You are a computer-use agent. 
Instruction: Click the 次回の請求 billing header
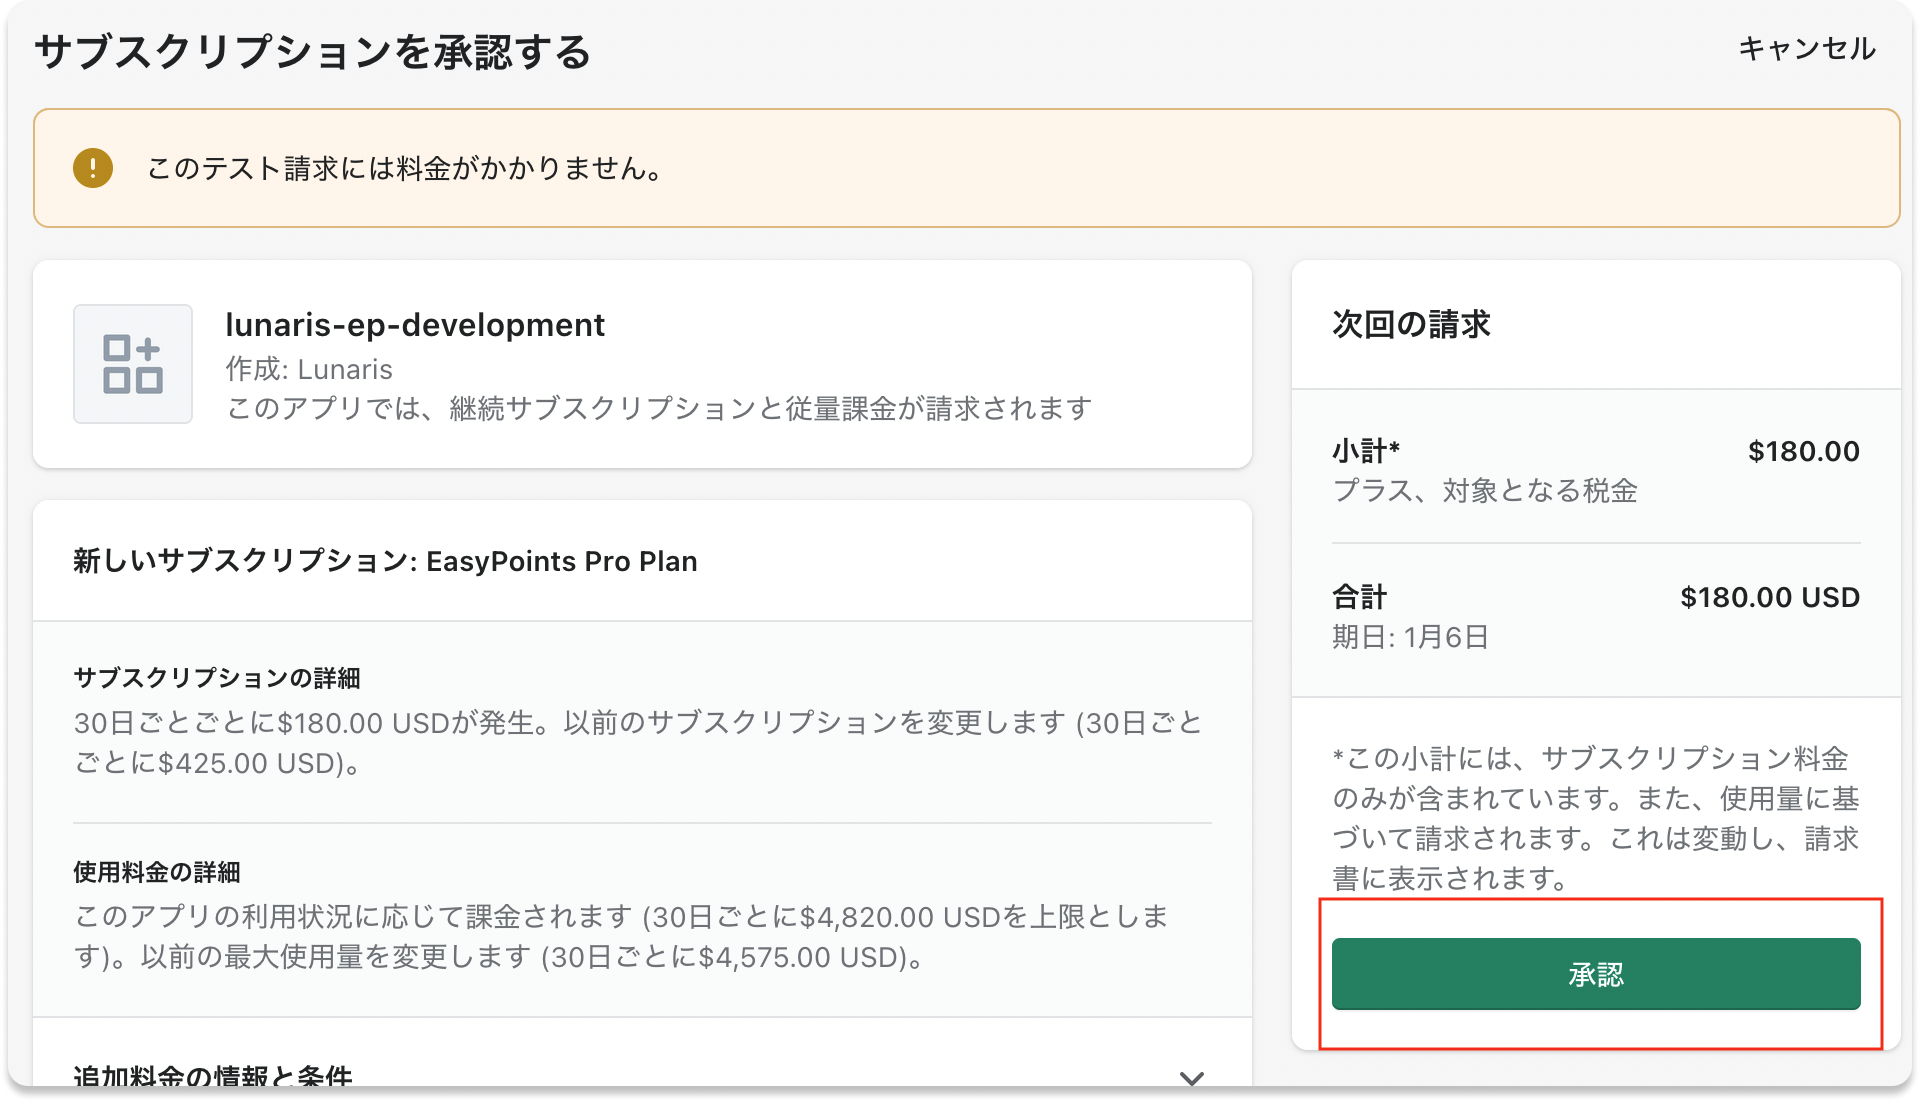tap(1411, 324)
